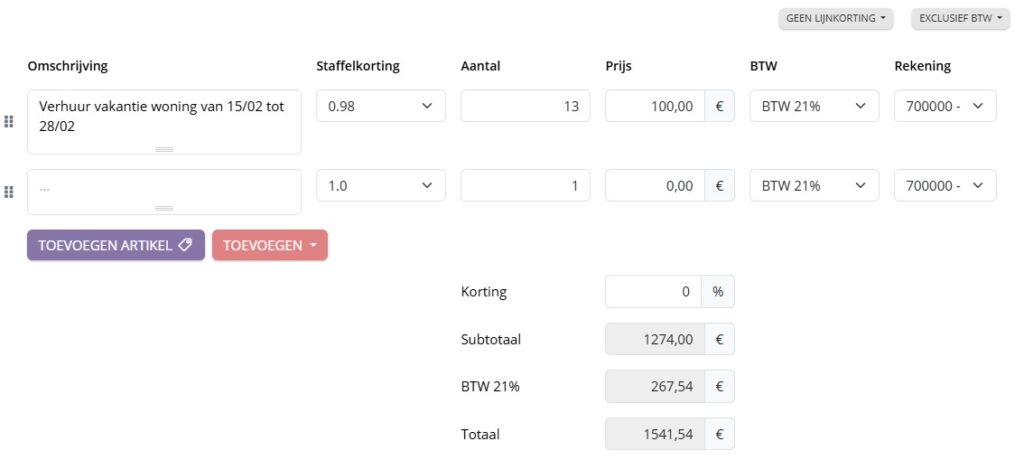Click the euro sign beside the first price
Image resolution: width=1024 pixels, height=460 pixels.
click(x=719, y=106)
